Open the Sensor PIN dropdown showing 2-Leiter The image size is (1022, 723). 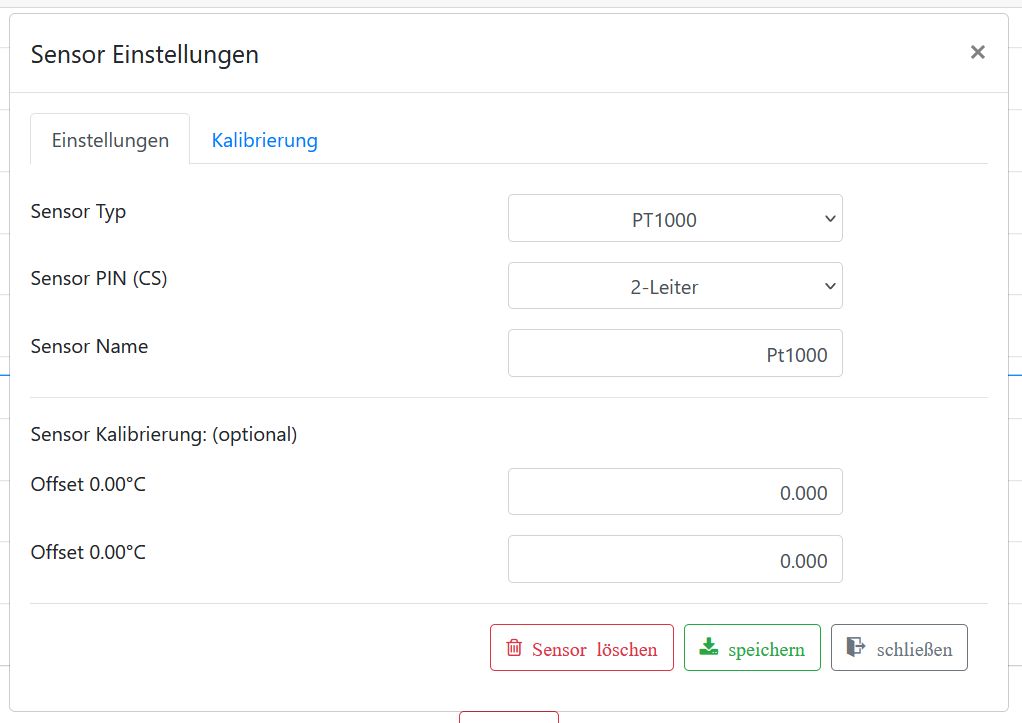pos(675,287)
